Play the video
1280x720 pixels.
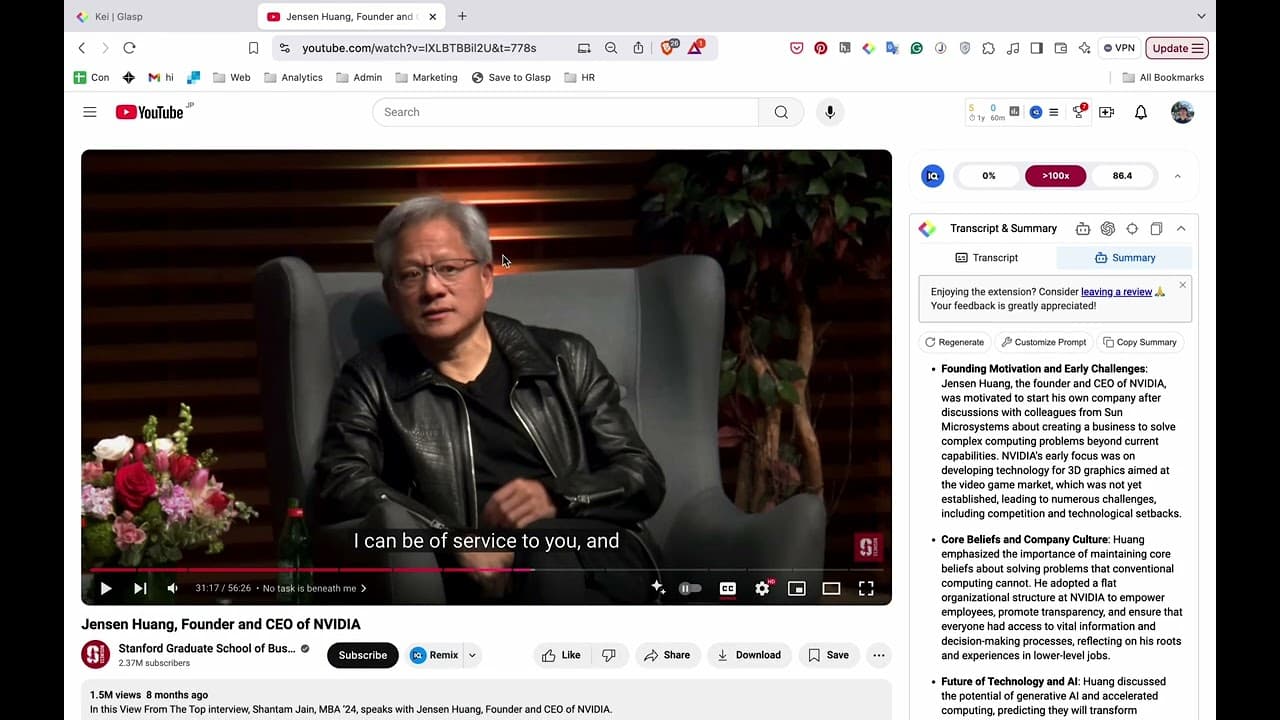(x=106, y=588)
